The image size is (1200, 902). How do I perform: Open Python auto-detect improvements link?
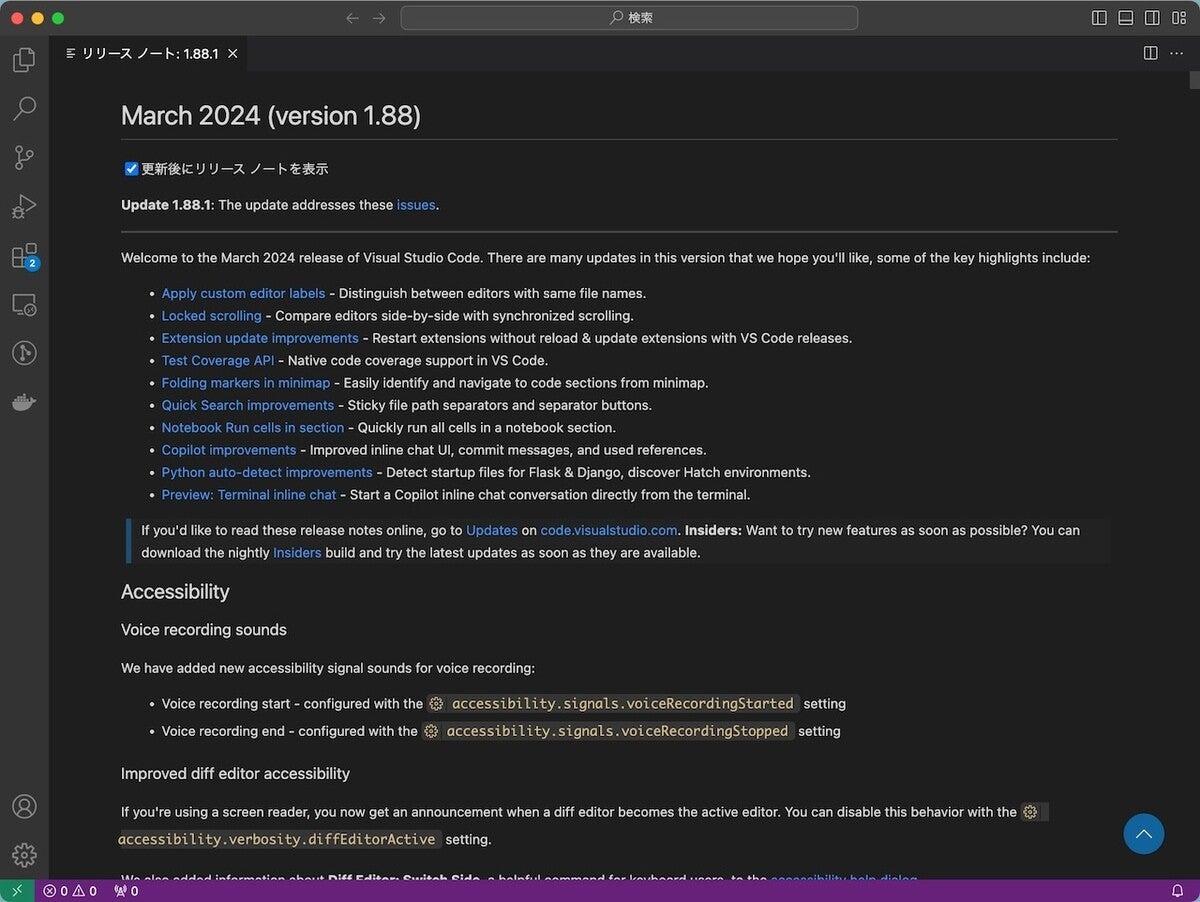click(x=267, y=472)
